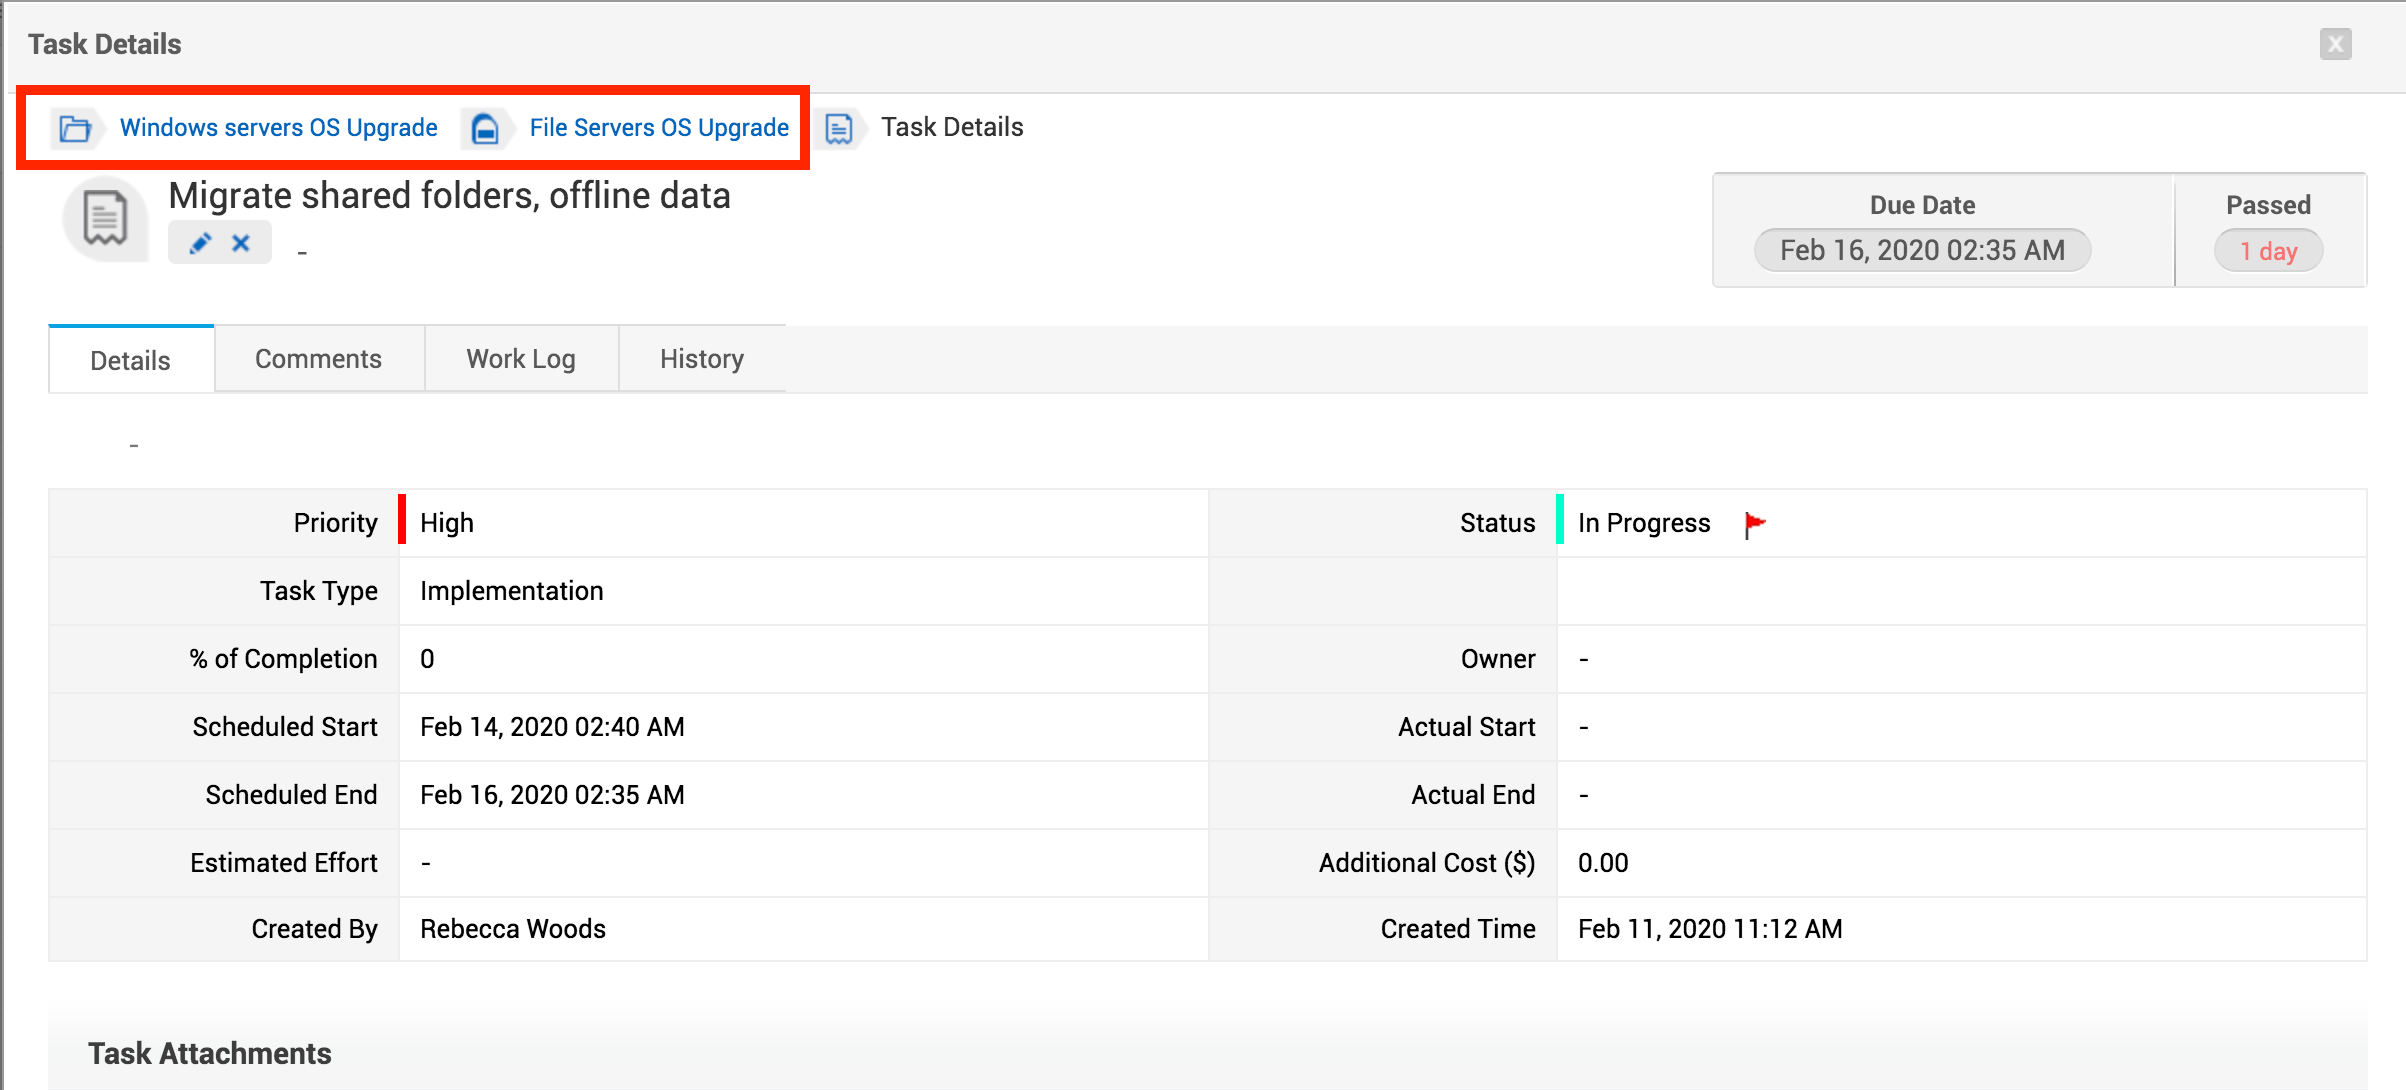Screen dimensions: 2406x1090
Task: Click the Task Attachments section header
Action: pyautogui.click(x=209, y=1053)
